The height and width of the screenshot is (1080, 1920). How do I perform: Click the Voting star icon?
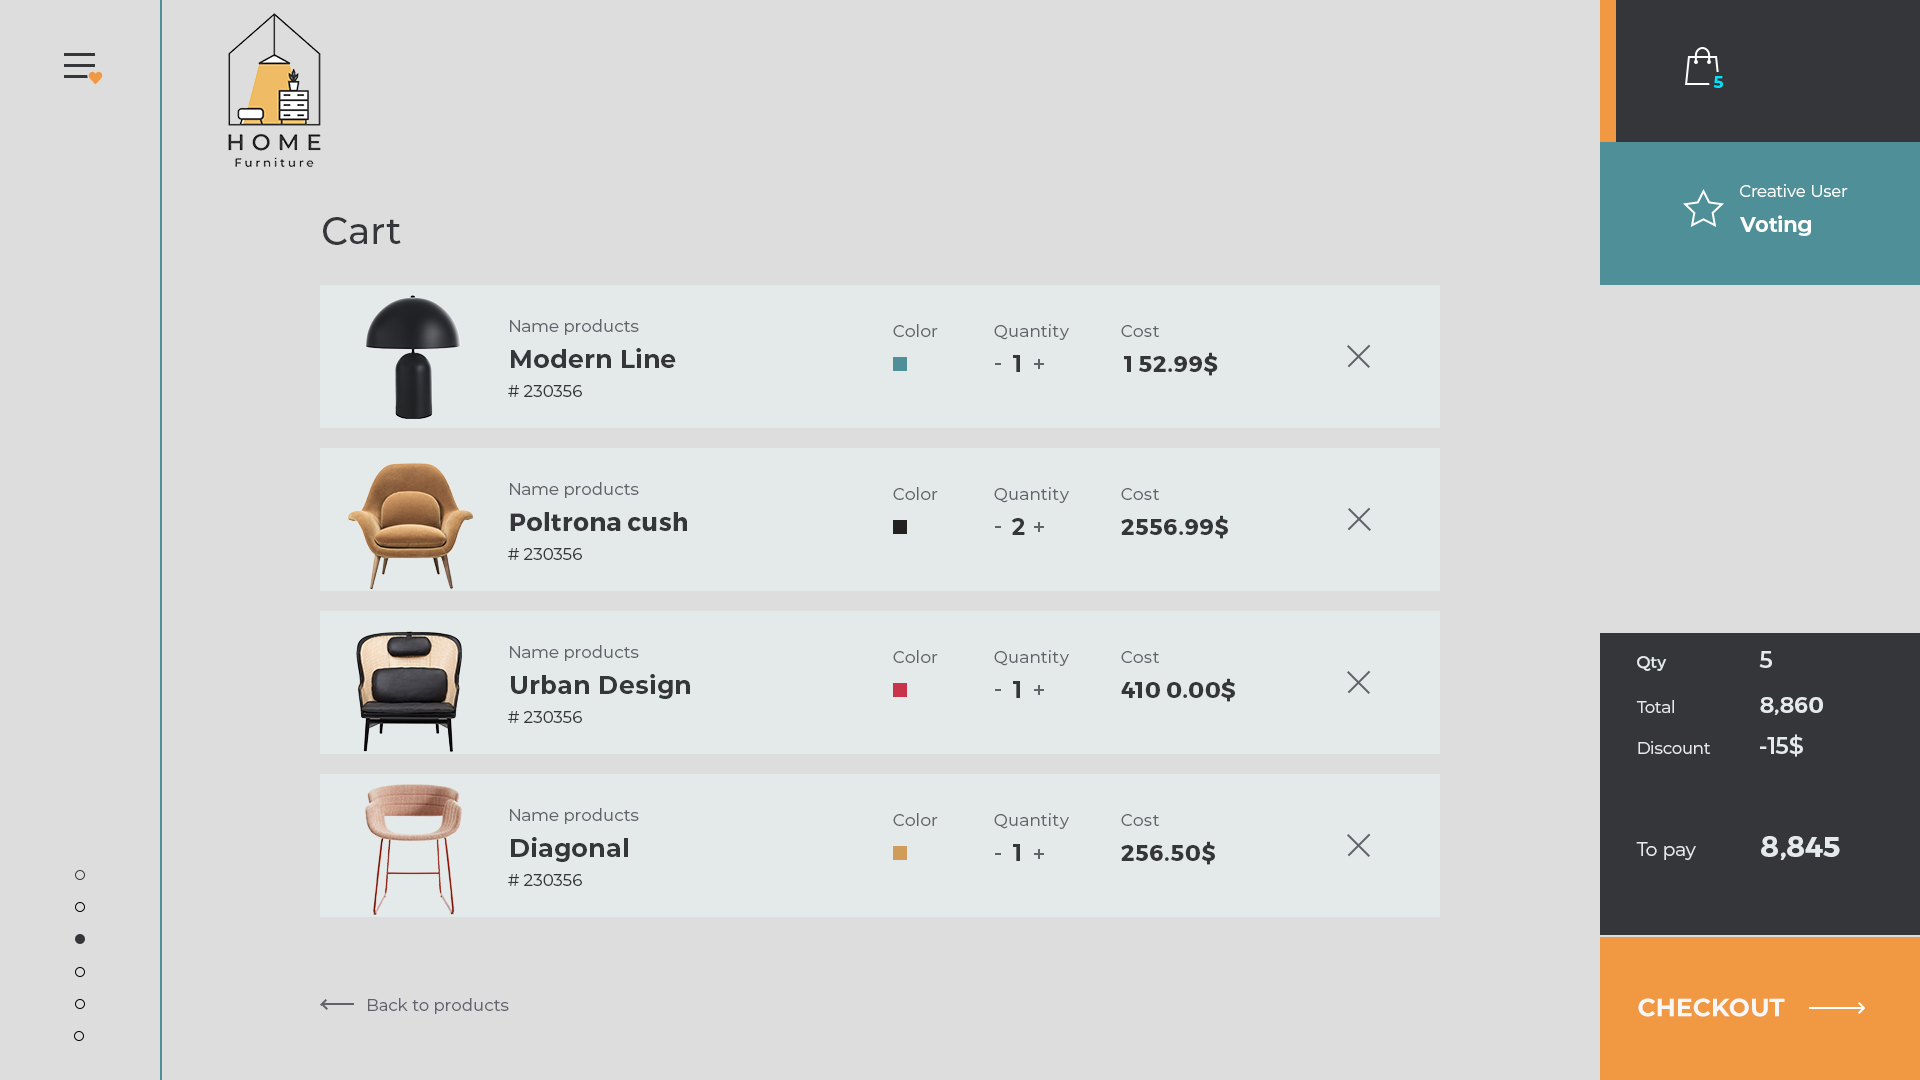tap(1703, 208)
